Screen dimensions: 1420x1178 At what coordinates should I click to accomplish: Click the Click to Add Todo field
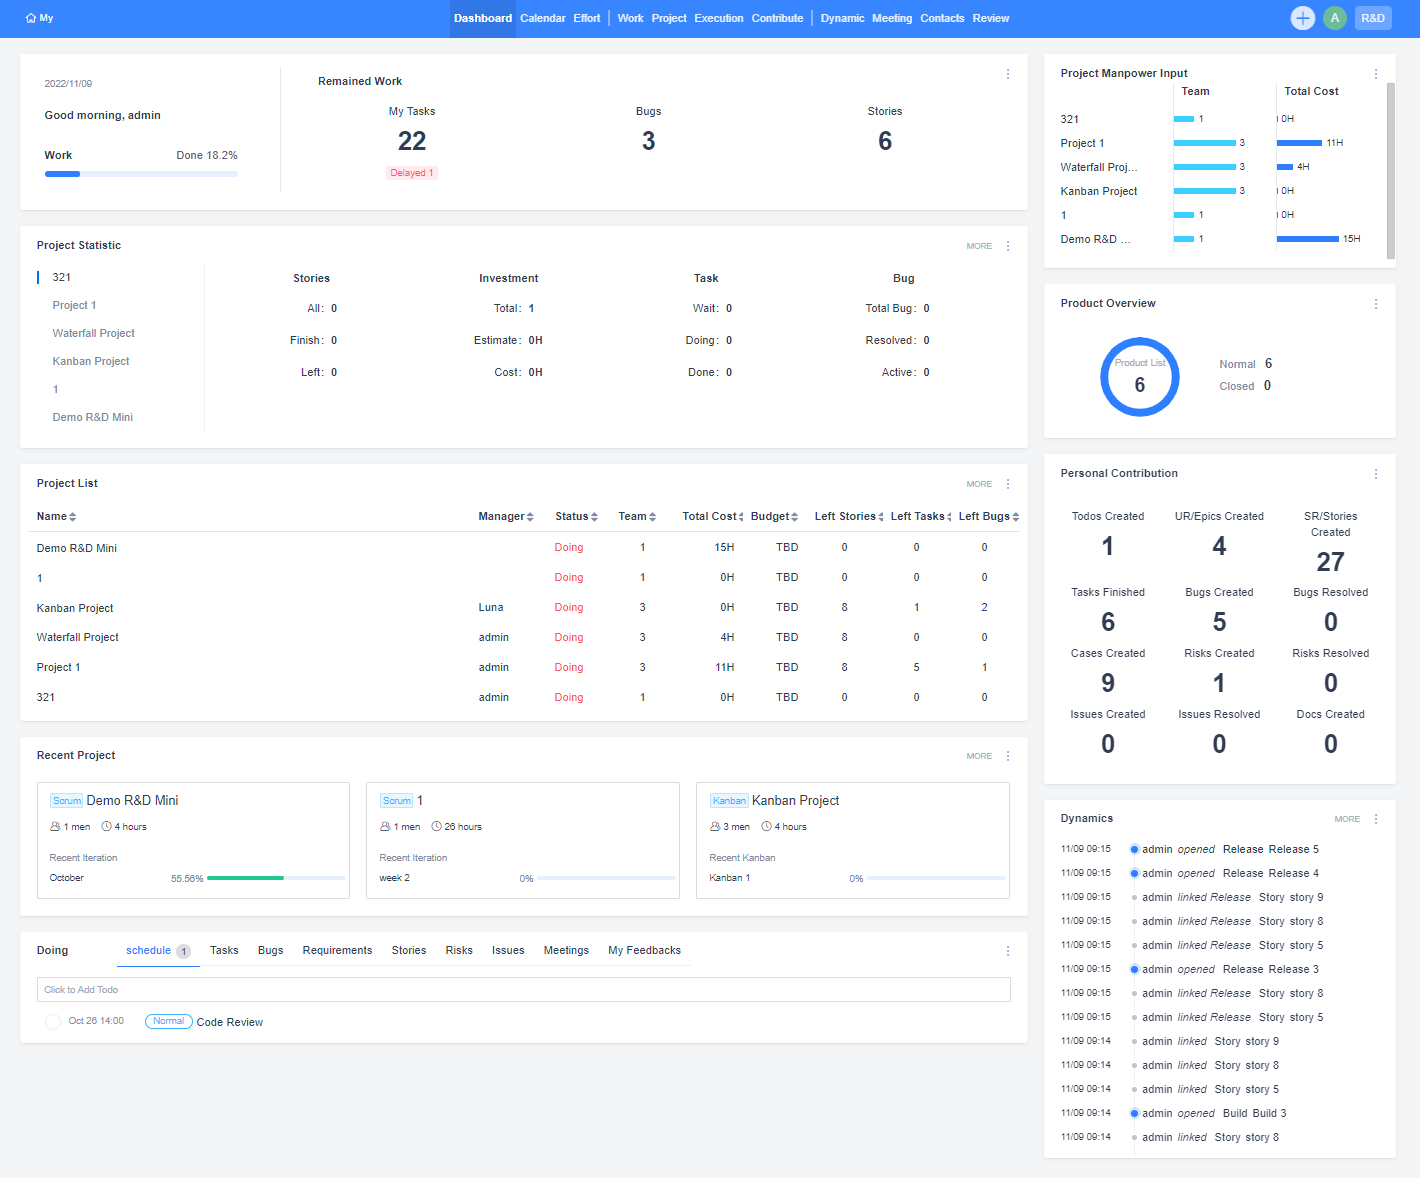(523, 990)
